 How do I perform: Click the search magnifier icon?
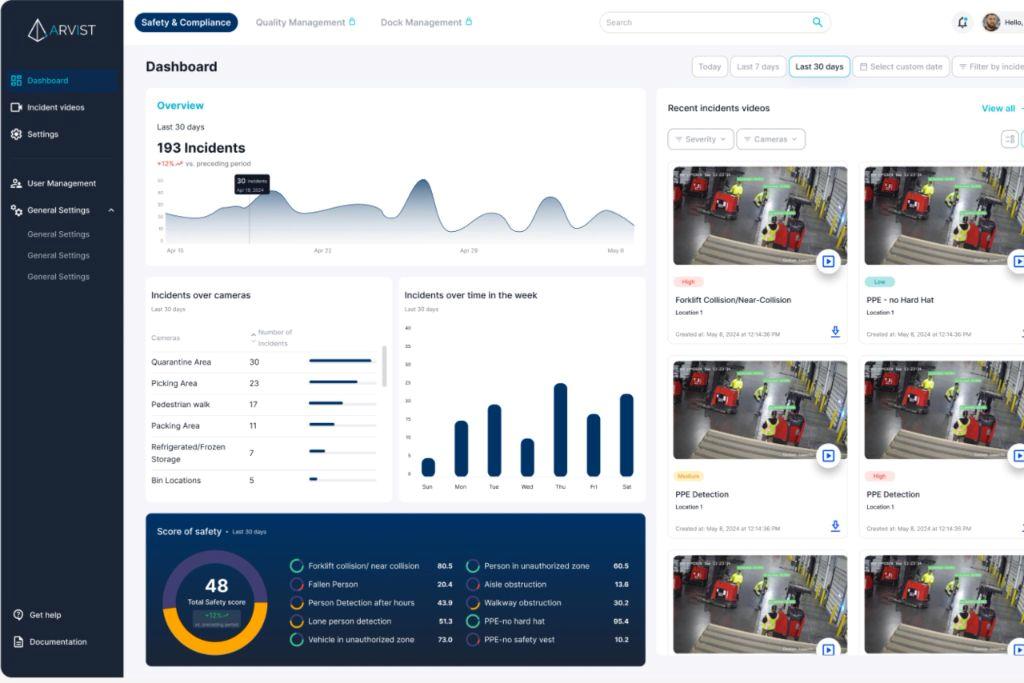coord(817,22)
